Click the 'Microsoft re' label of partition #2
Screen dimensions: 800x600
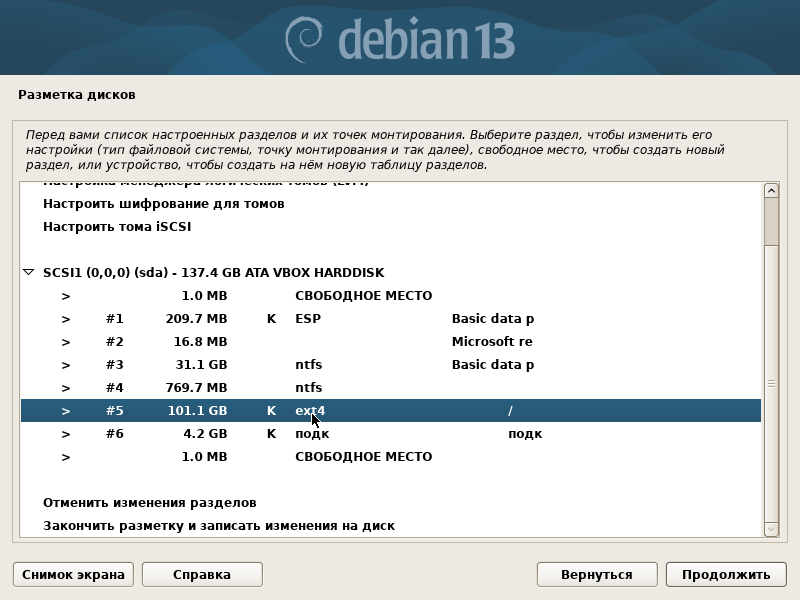pyautogui.click(x=492, y=342)
